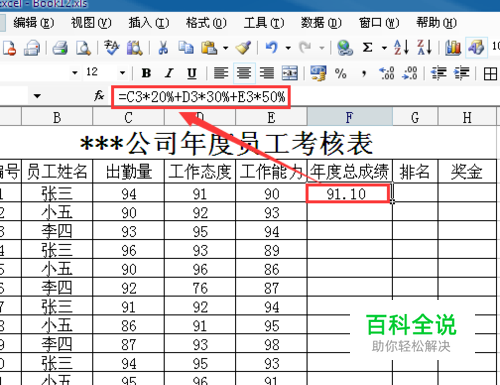Viewport: 500px width, 385px height.
Task: Click the Redo arrow icon
Action: [x=305, y=48]
